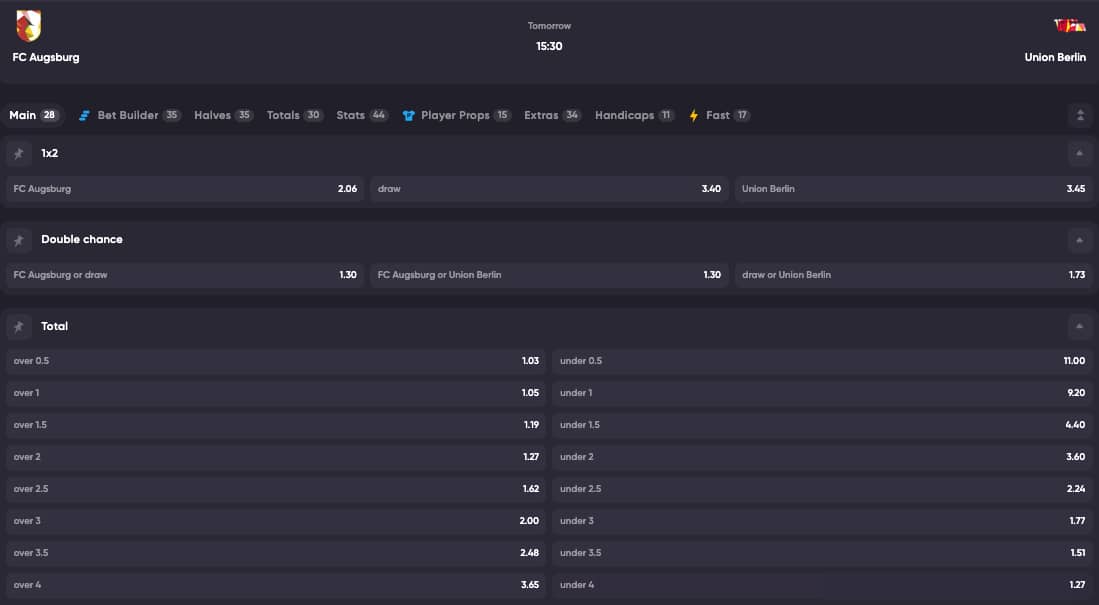Select over 1.5 at 1.19

[x=276, y=425]
